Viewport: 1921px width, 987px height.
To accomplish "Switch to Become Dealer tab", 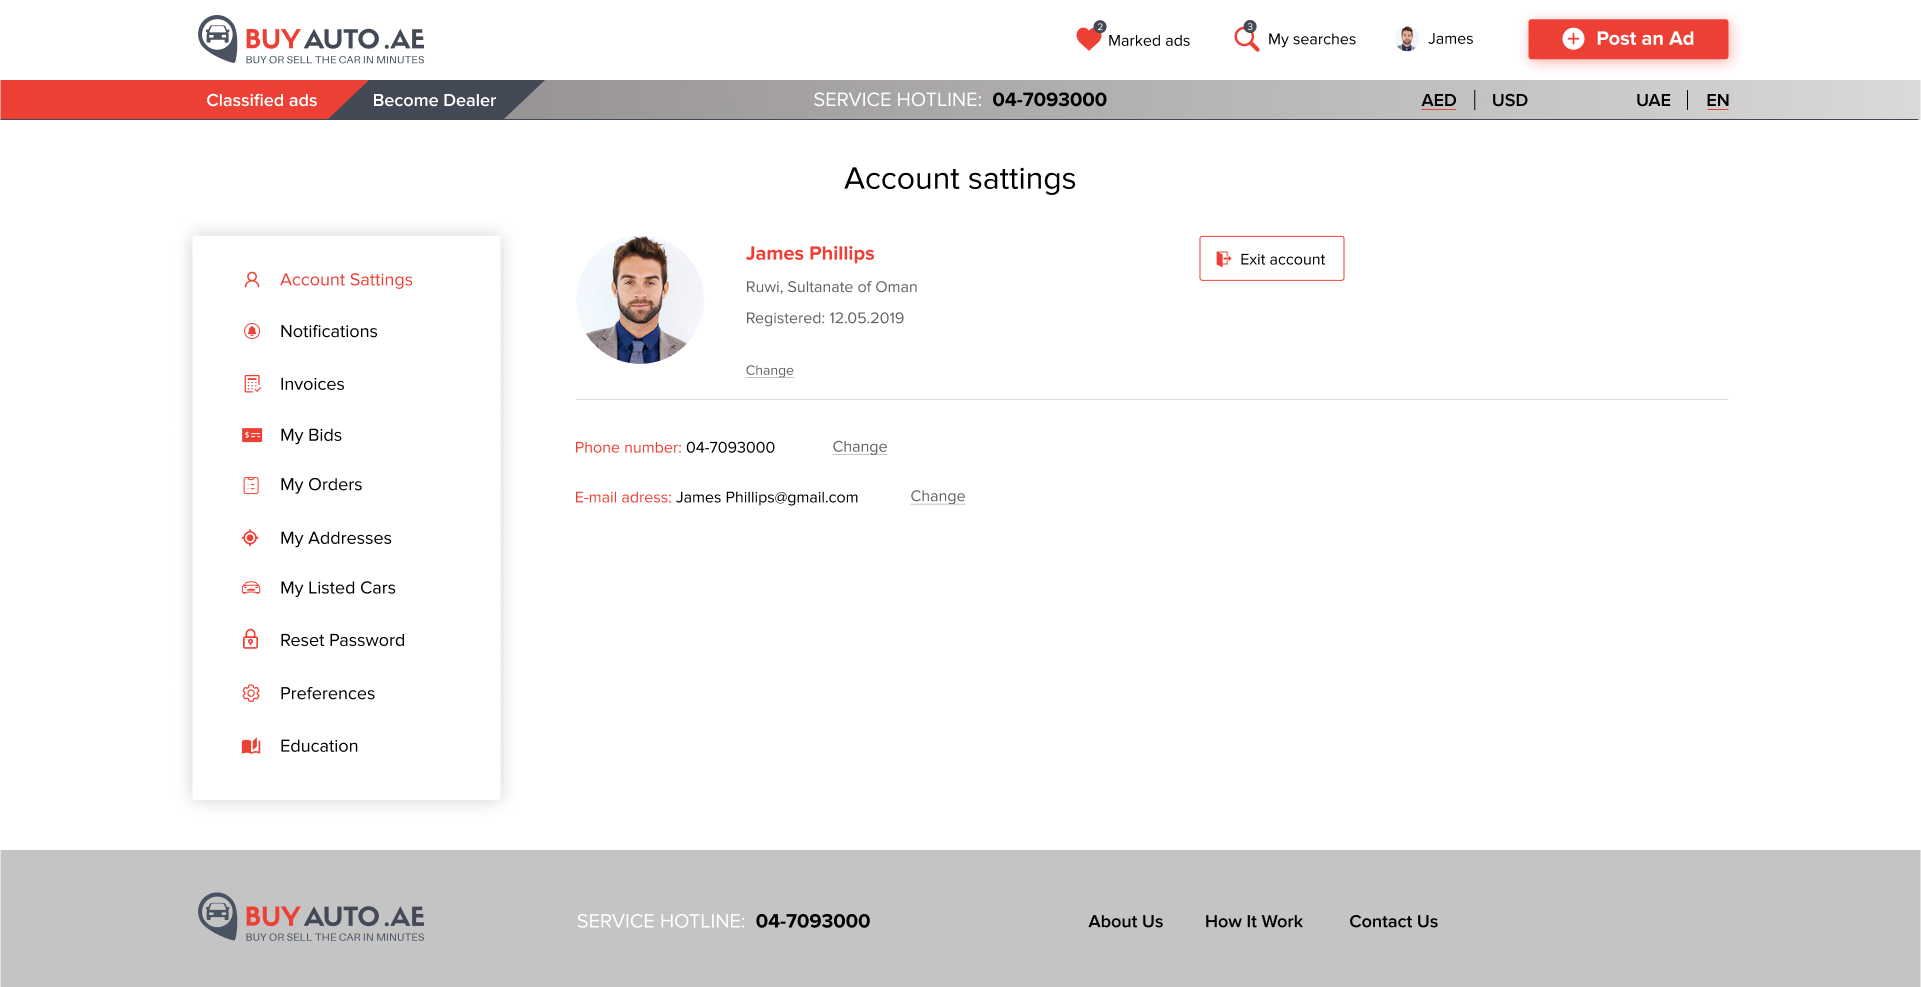I will coord(434,100).
